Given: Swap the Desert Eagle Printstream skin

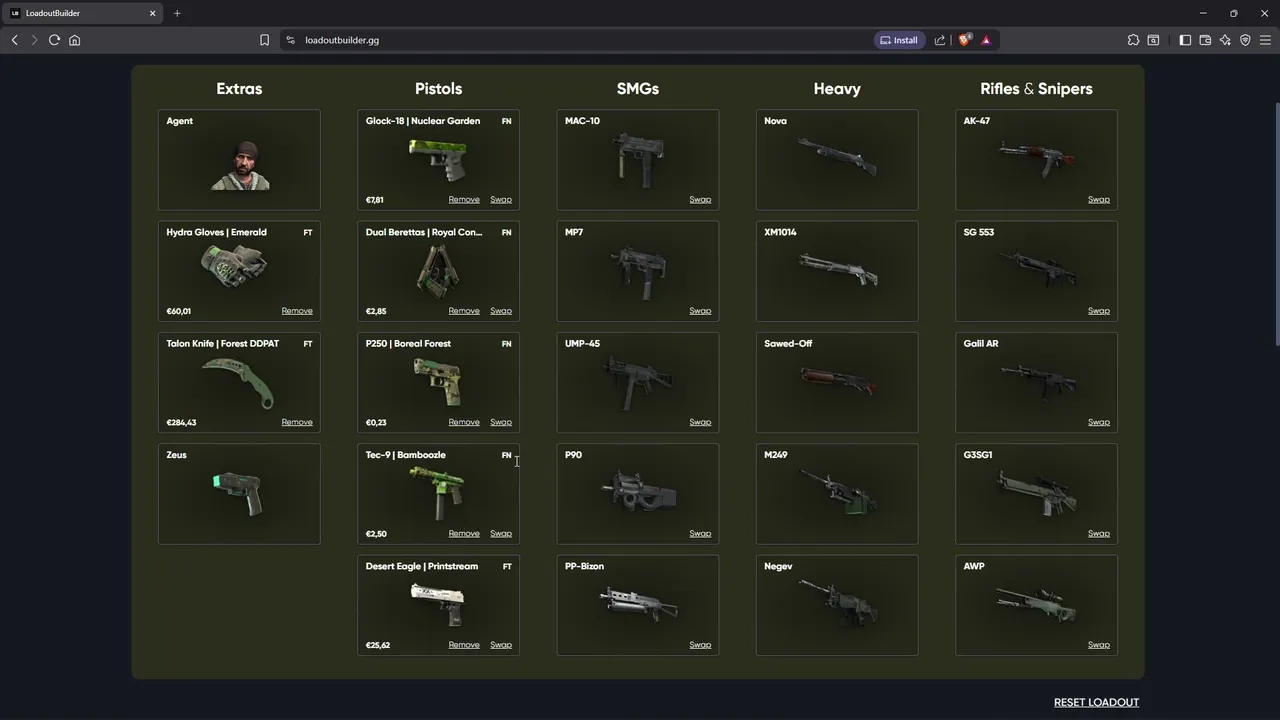Looking at the screenshot, I should coord(501,645).
